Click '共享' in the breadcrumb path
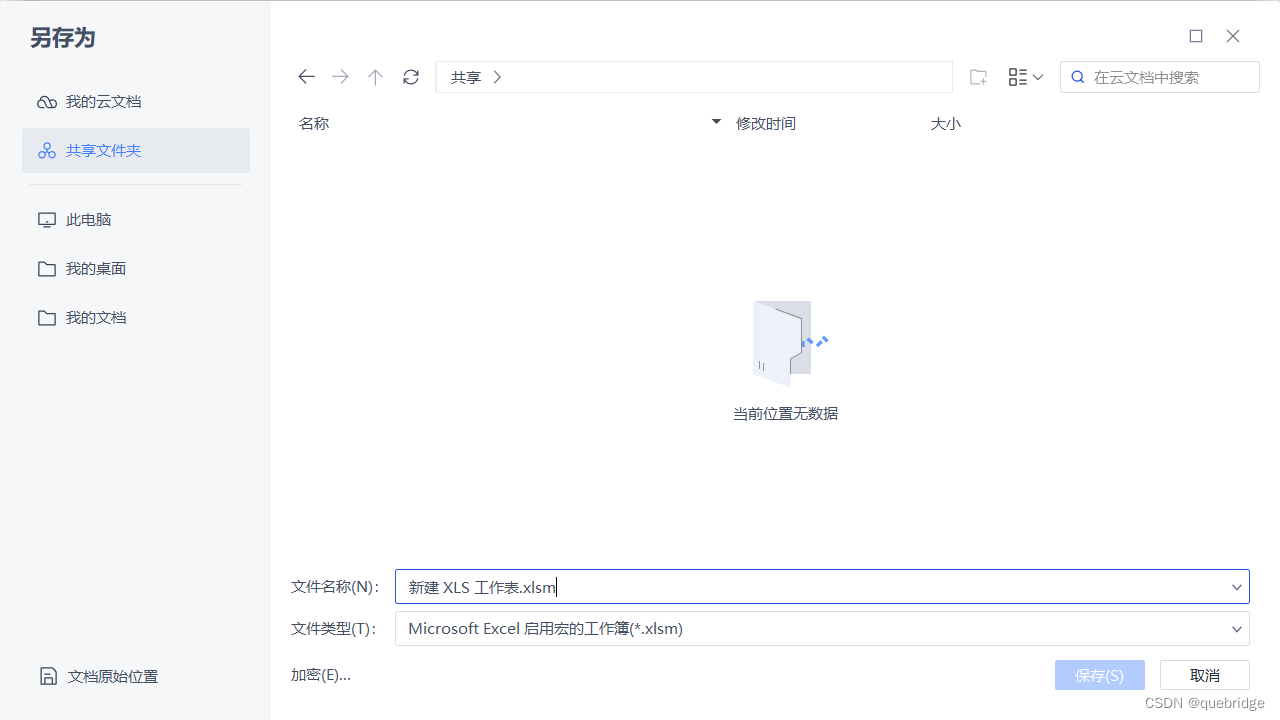1280x720 pixels. [x=465, y=76]
